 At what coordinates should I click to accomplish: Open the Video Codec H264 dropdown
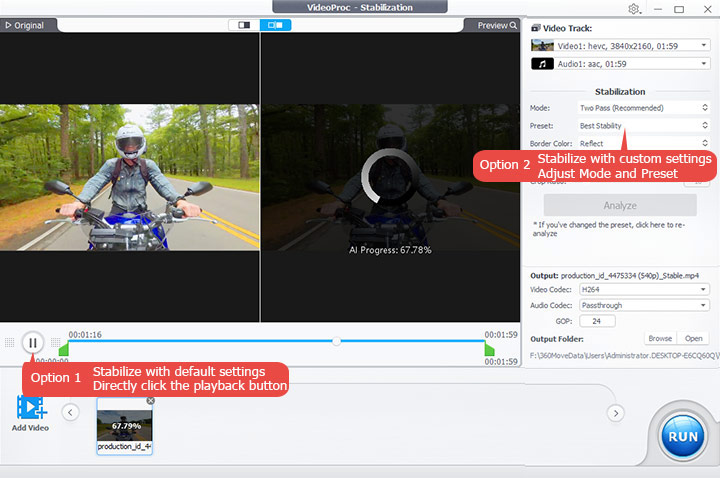pyautogui.click(x=643, y=289)
